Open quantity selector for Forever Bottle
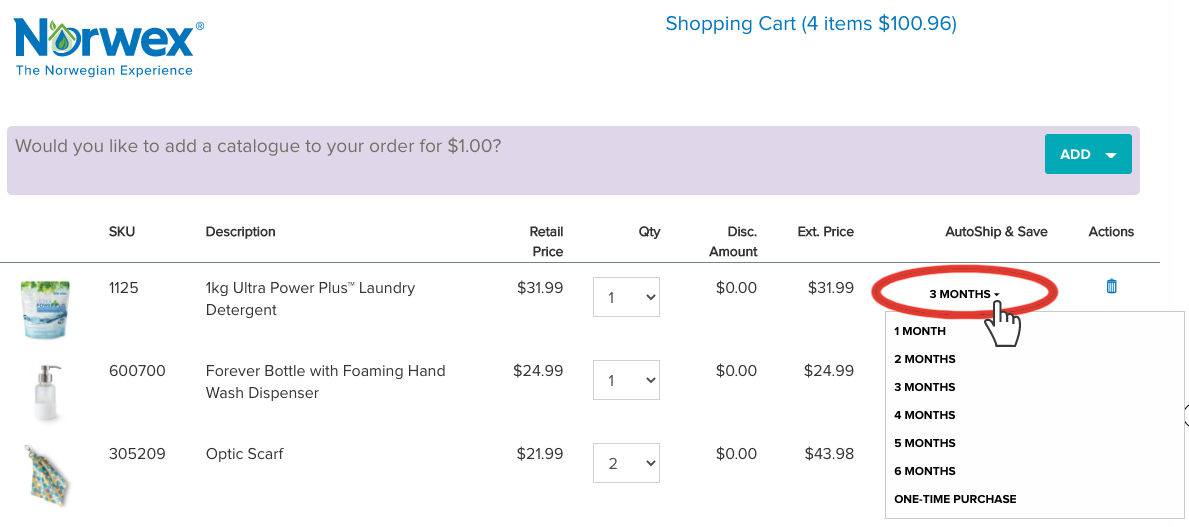The width and height of the screenshot is (1189, 527). pos(626,380)
